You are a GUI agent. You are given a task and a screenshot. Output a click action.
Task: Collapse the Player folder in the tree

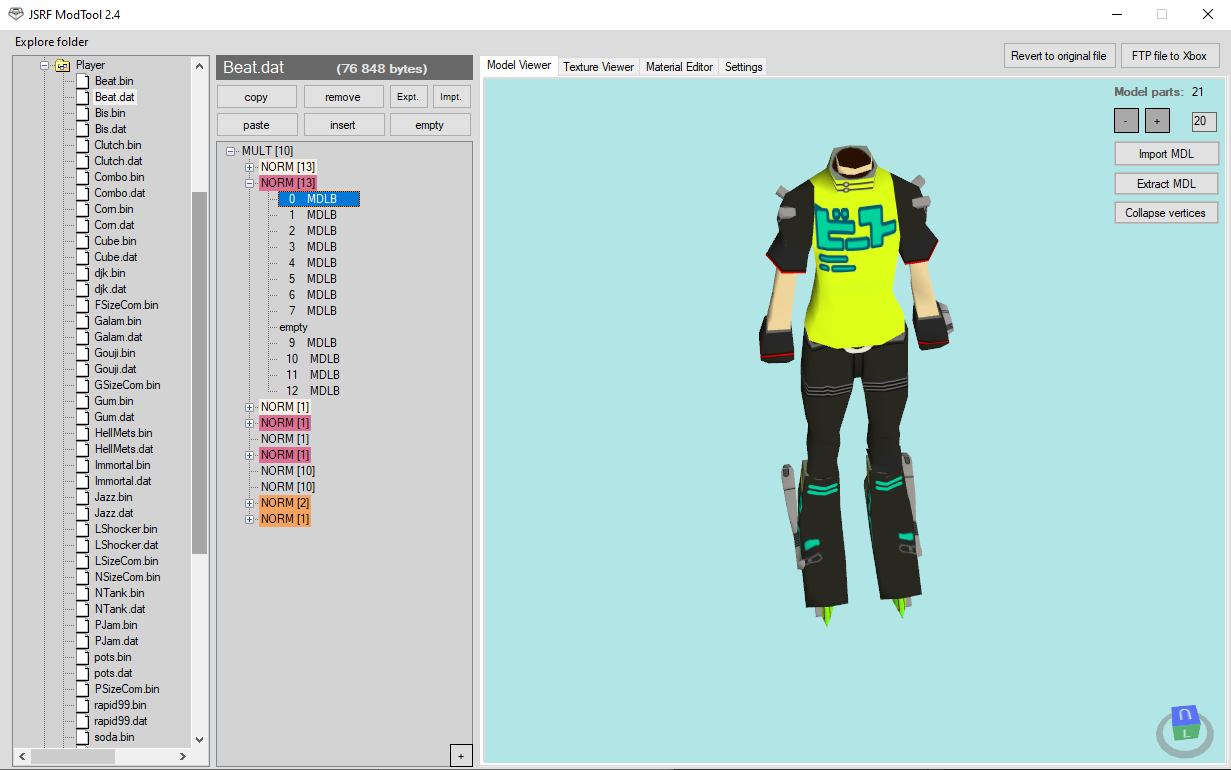tap(44, 65)
